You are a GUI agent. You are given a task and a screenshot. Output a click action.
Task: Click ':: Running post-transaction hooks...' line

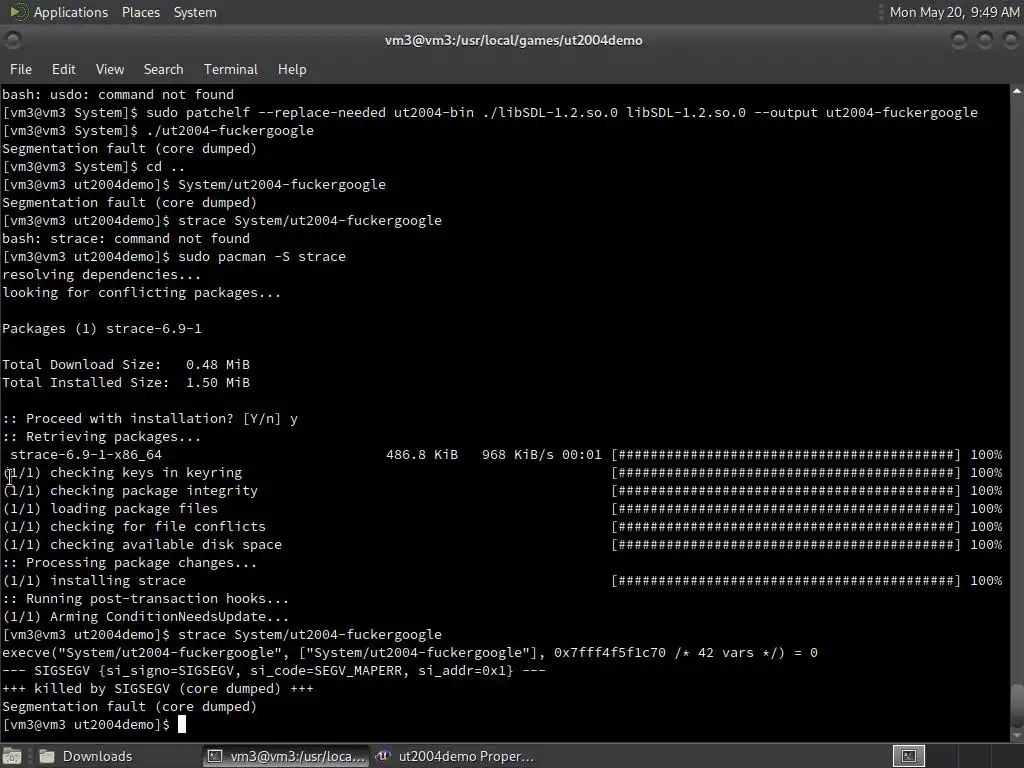145,599
